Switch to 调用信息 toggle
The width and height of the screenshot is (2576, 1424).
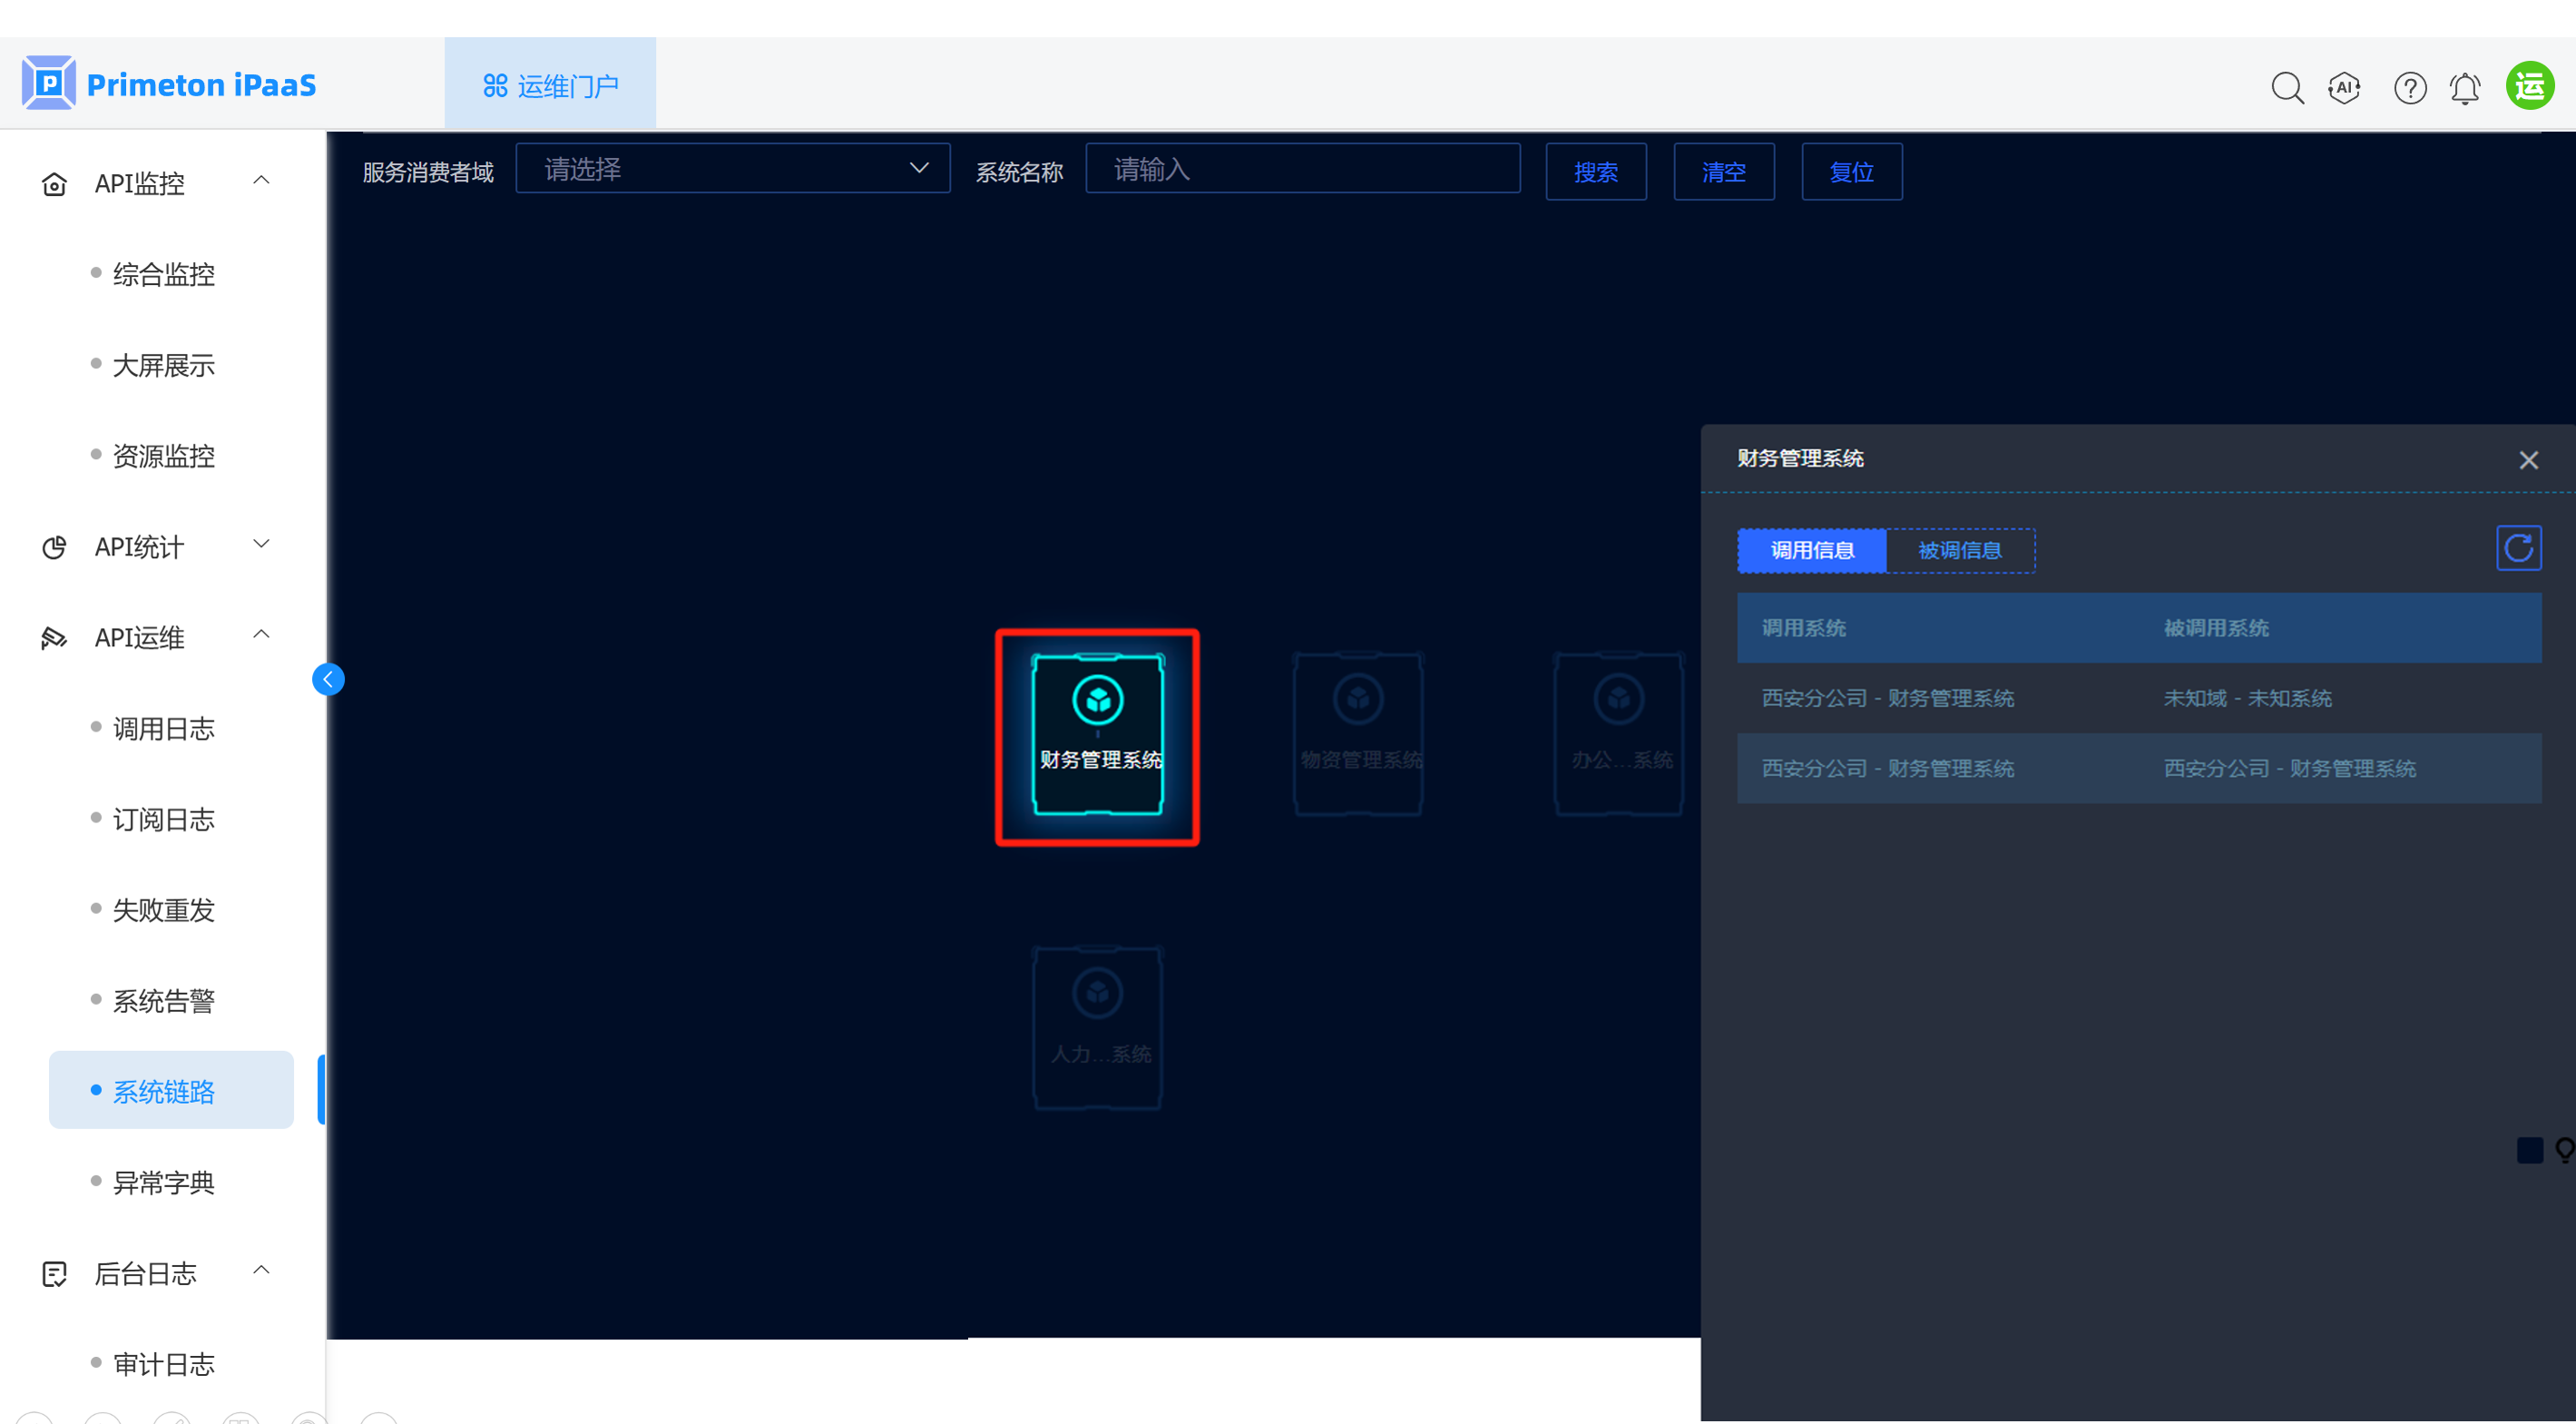pos(1812,550)
